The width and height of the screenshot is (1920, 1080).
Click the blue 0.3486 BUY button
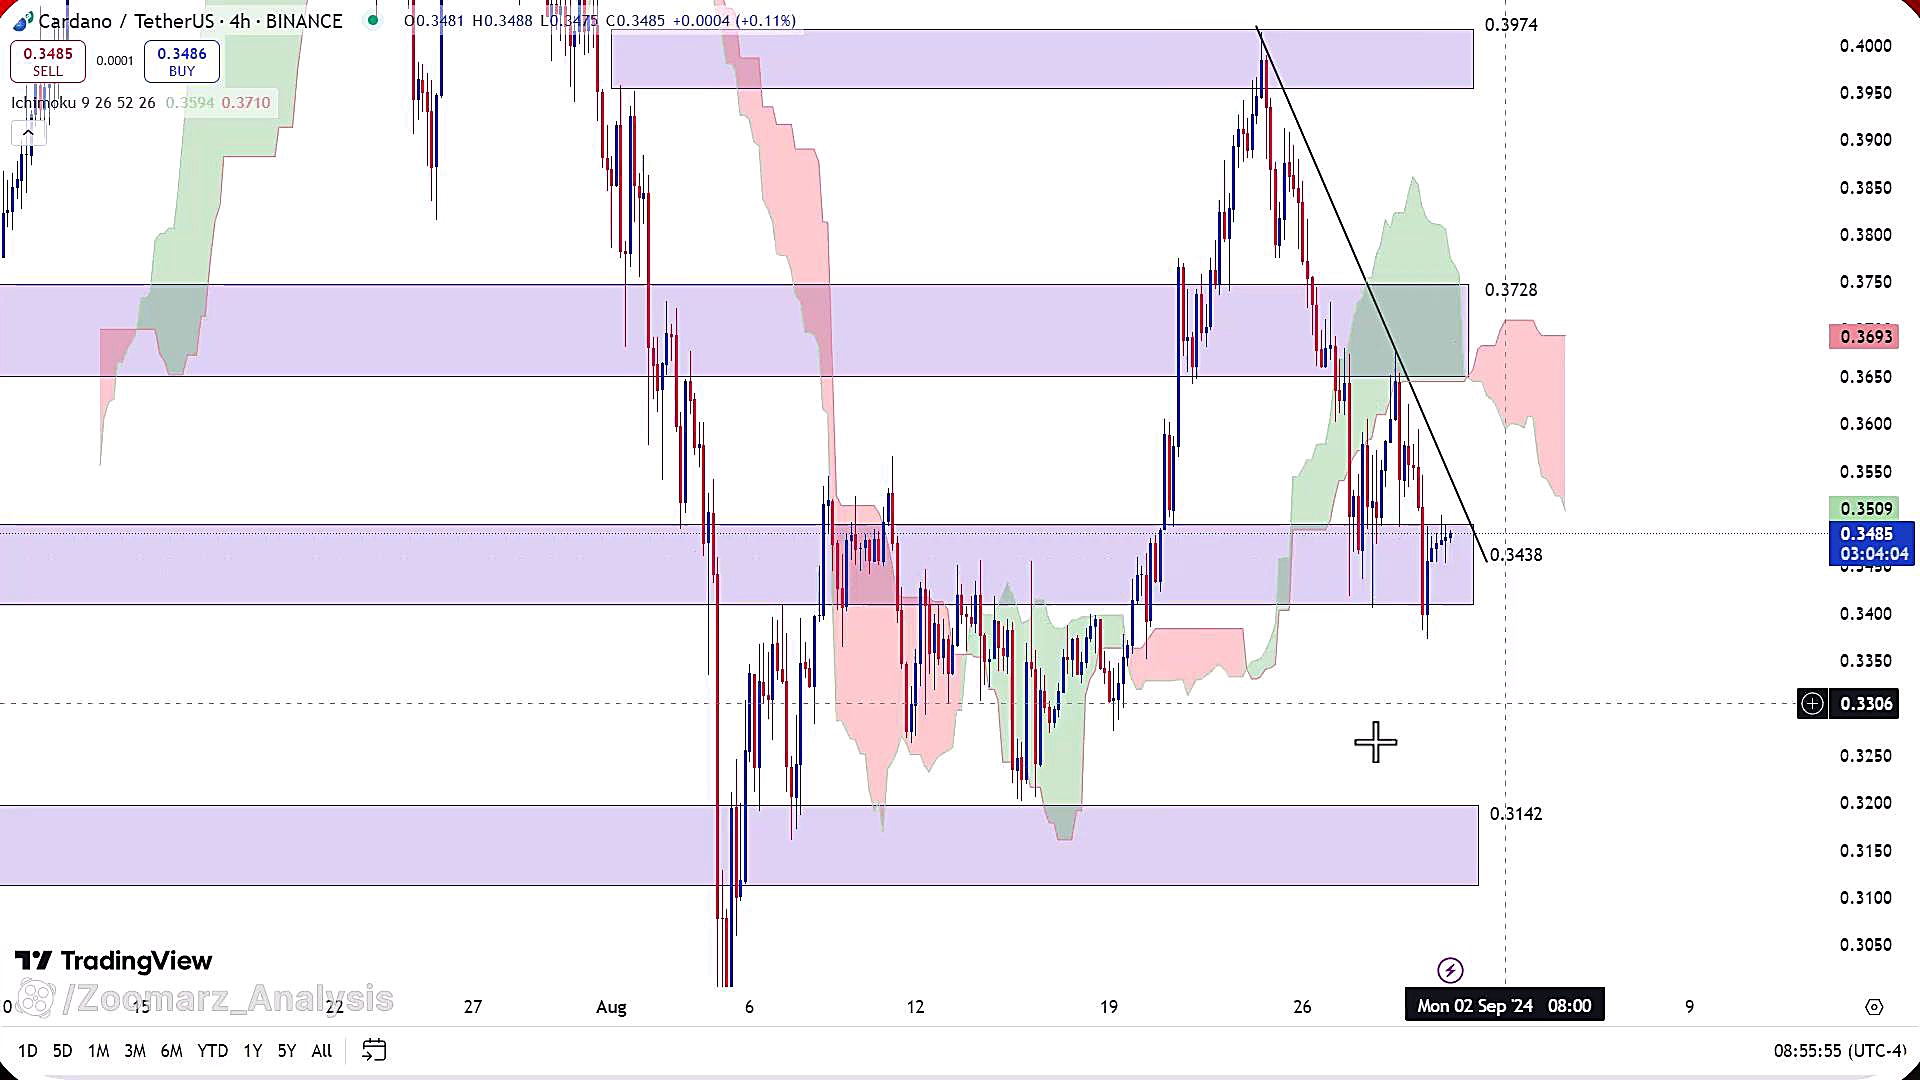click(x=182, y=61)
